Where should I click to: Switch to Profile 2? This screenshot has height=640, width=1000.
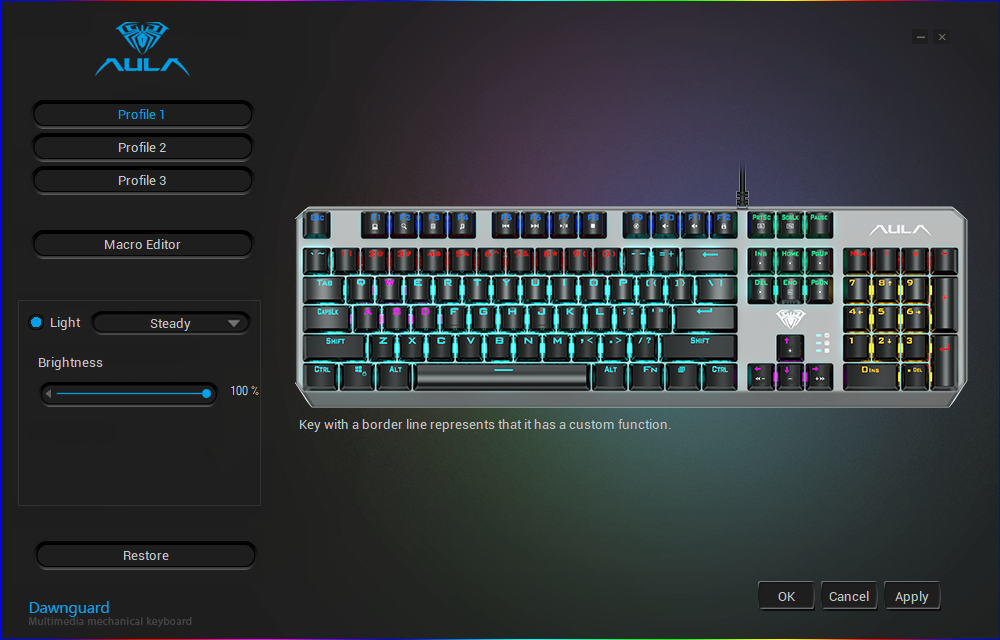(142, 148)
